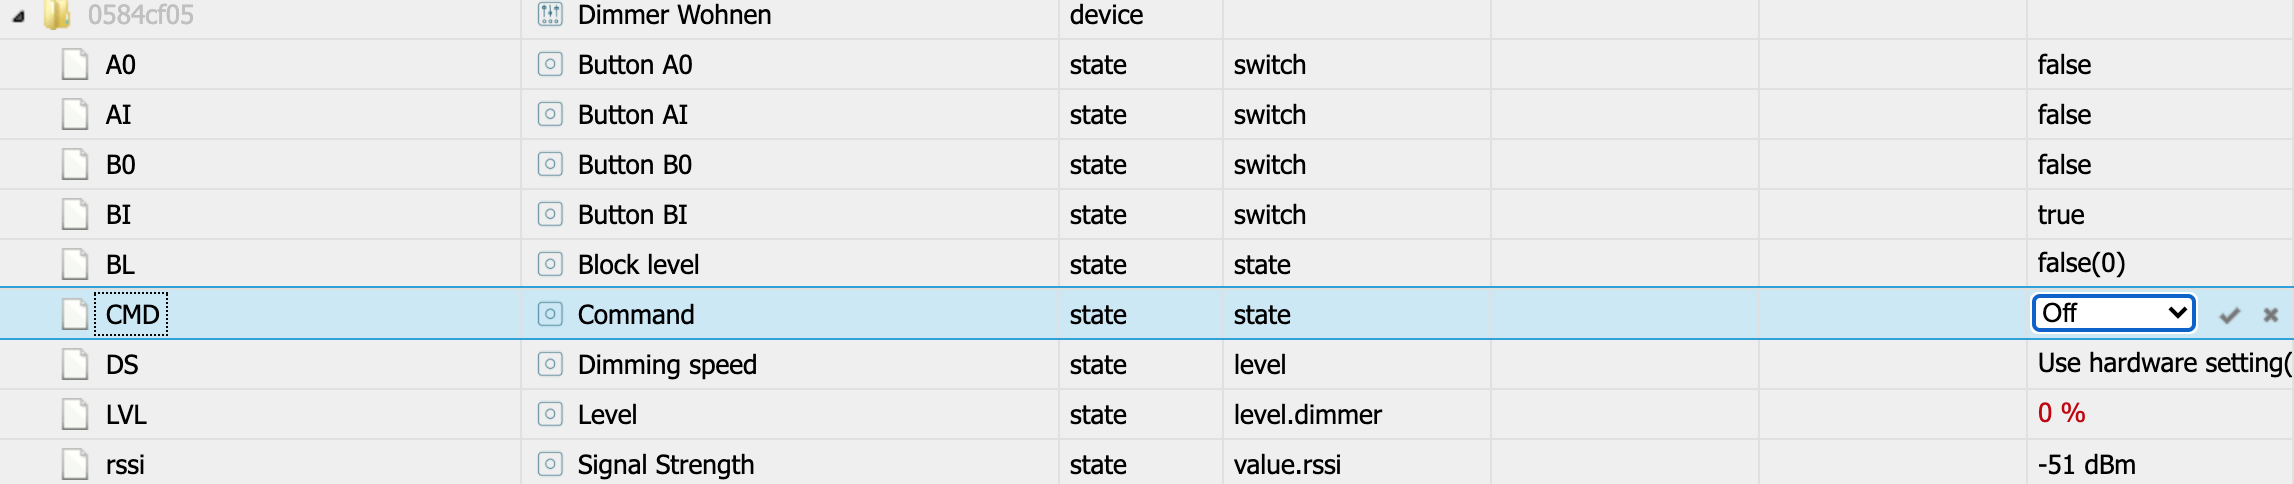Click the state icon beside Dimming speed
The image size is (2294, 484).
(550, 365)
